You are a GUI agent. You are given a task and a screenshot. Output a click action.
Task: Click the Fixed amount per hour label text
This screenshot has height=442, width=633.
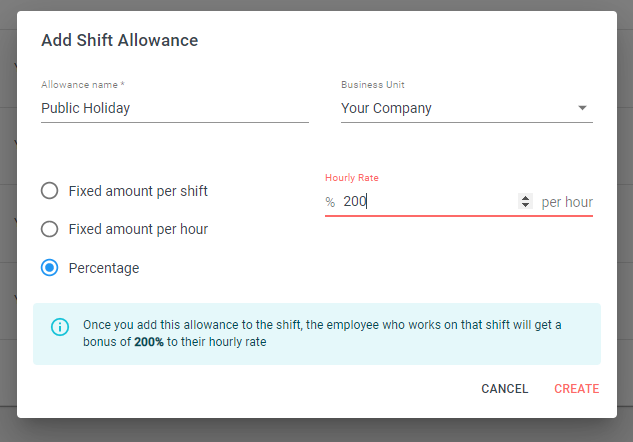138,229
